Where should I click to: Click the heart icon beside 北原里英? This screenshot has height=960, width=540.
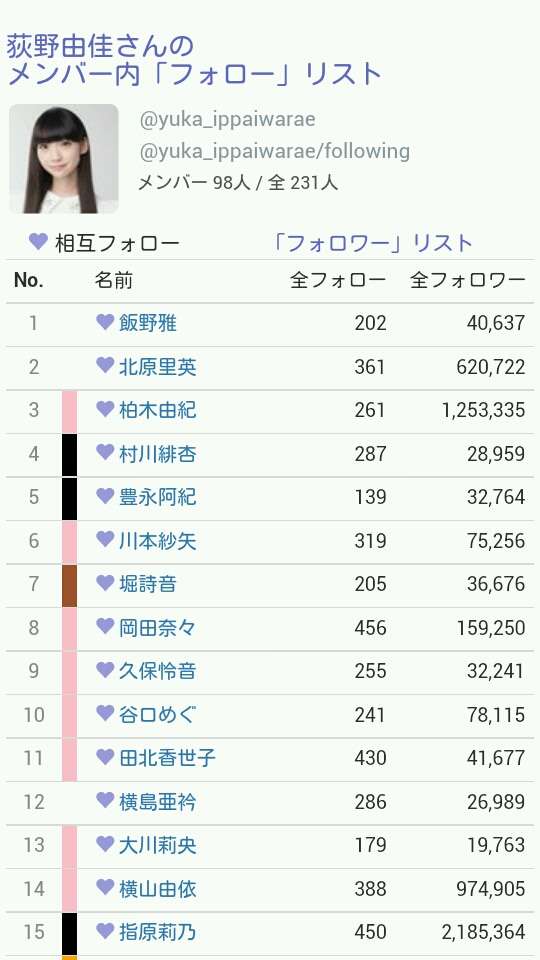[105, 365]
